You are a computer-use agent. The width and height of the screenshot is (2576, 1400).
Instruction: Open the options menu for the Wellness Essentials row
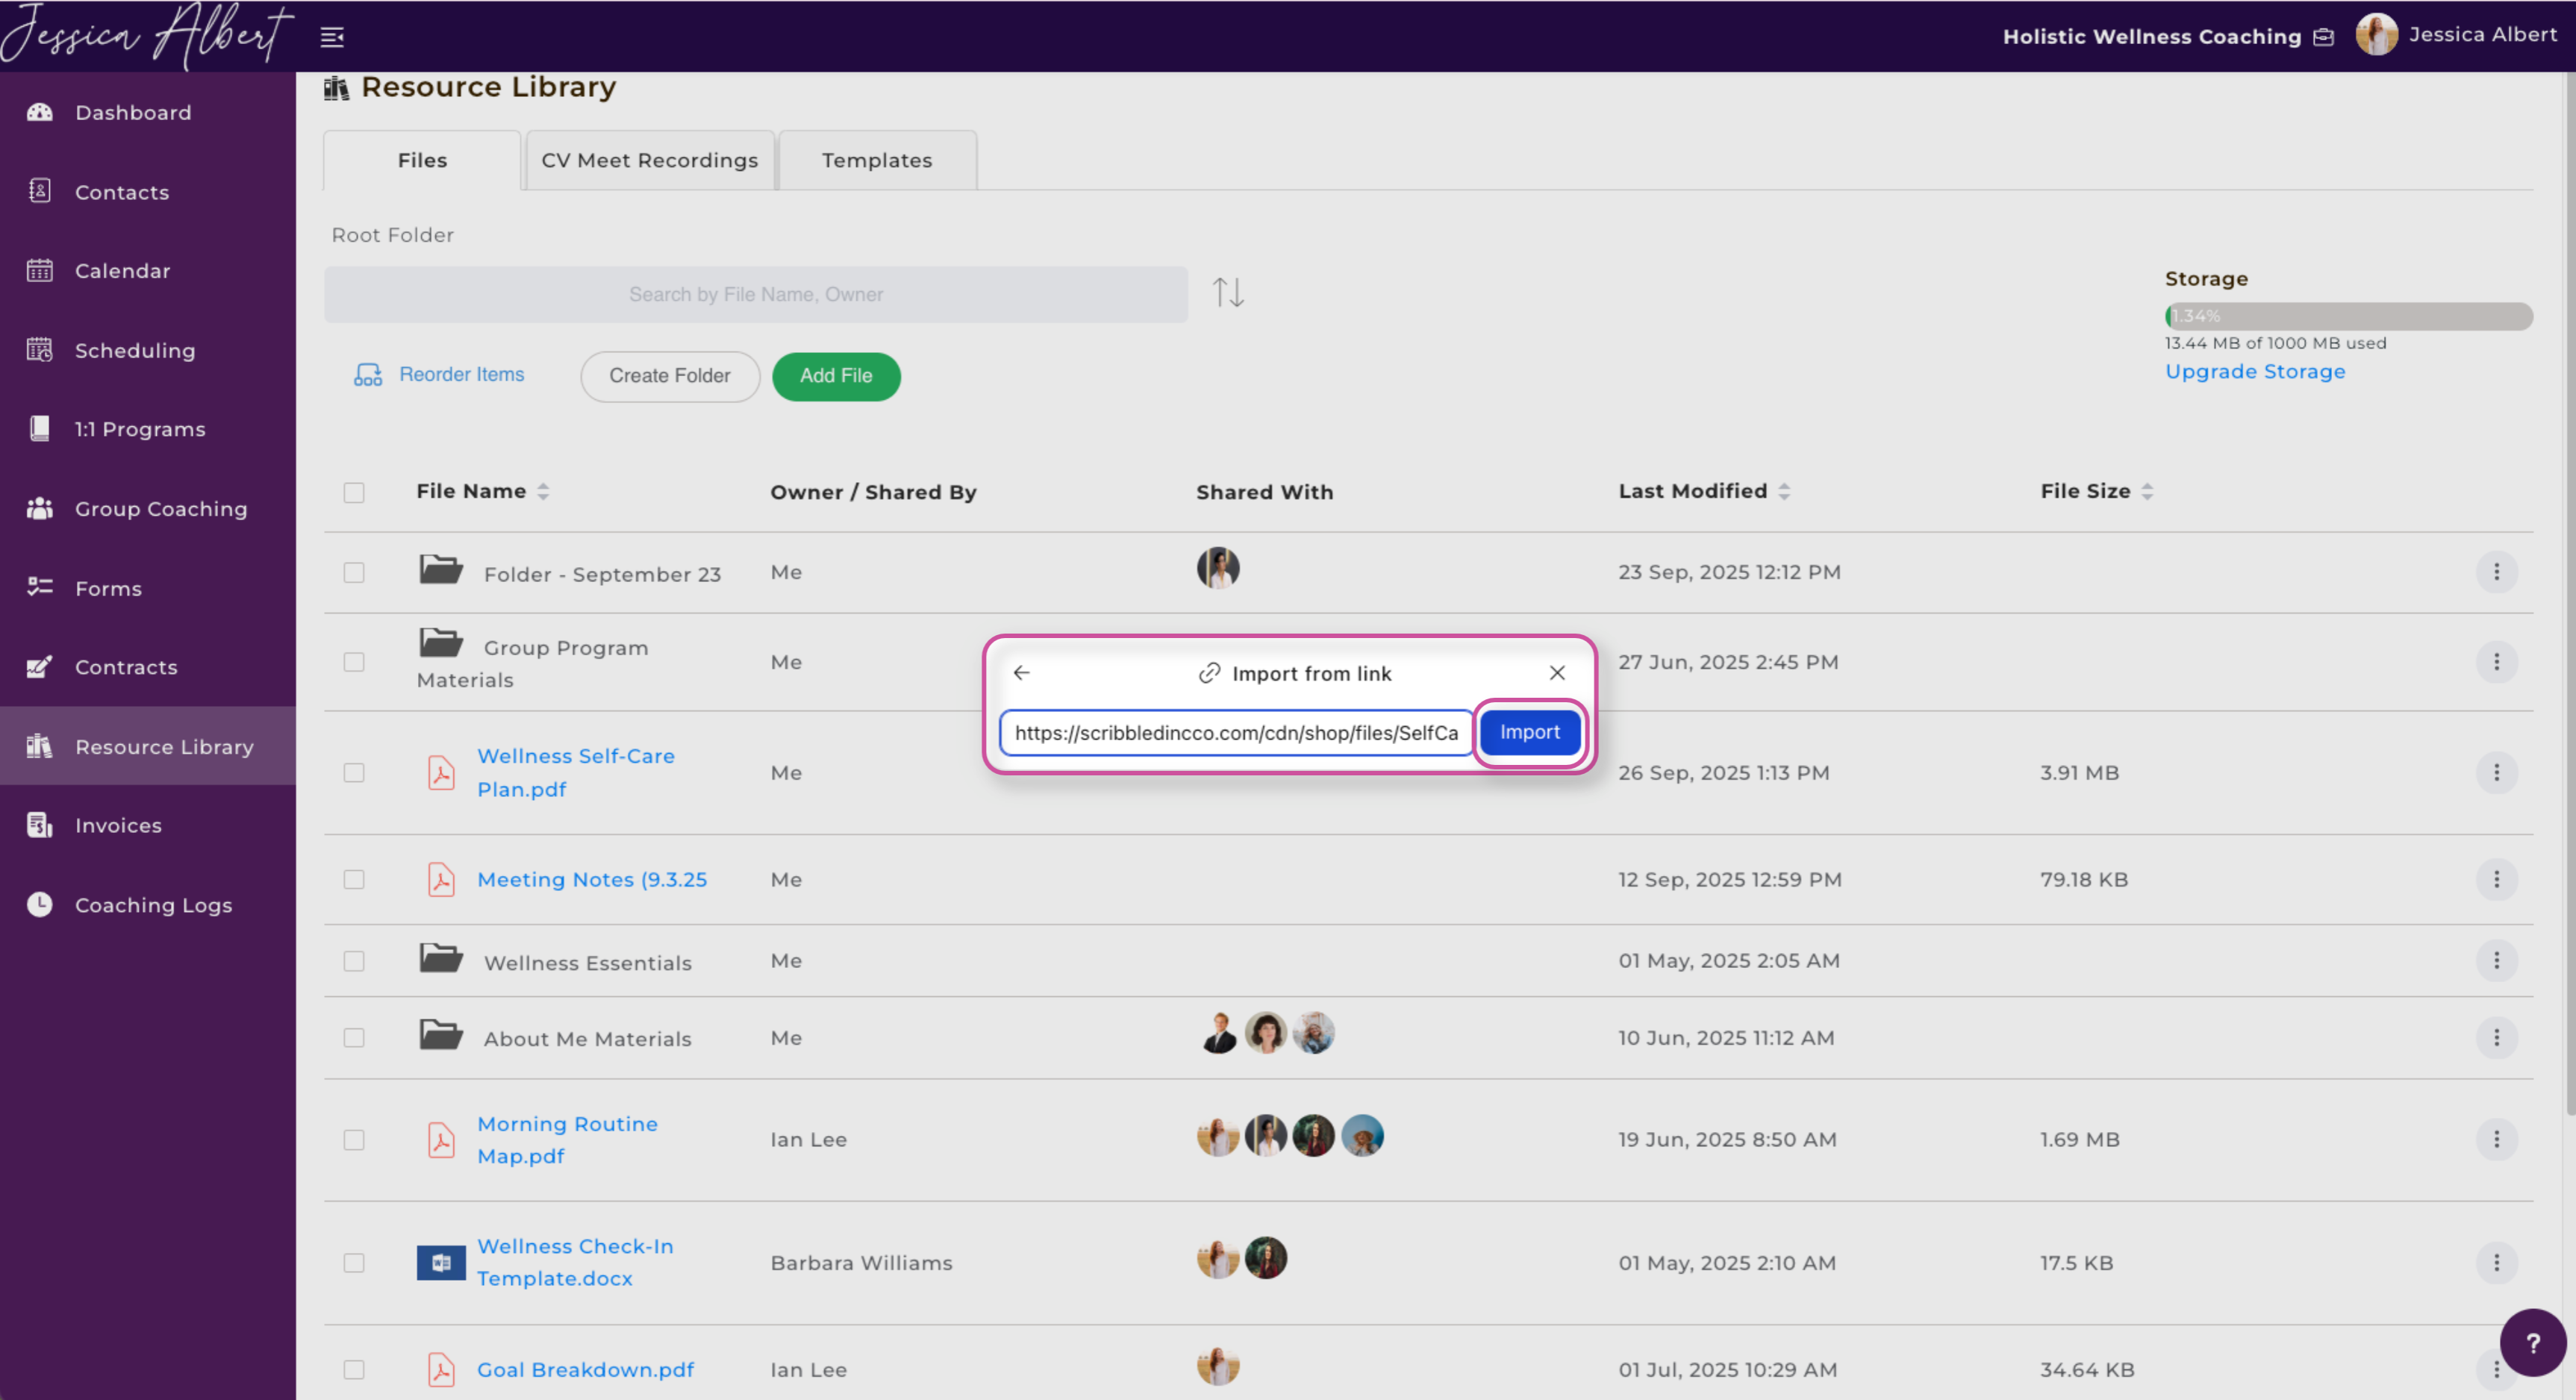tap(2496, 960)
